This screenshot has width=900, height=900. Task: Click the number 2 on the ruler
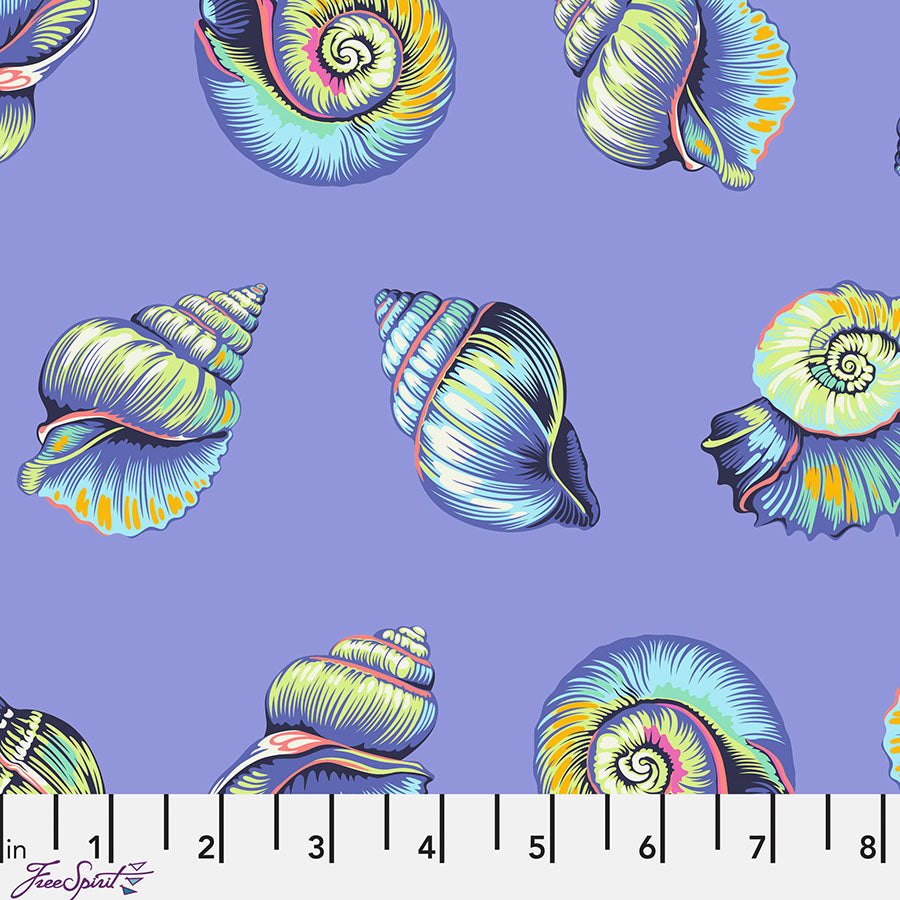206,848
